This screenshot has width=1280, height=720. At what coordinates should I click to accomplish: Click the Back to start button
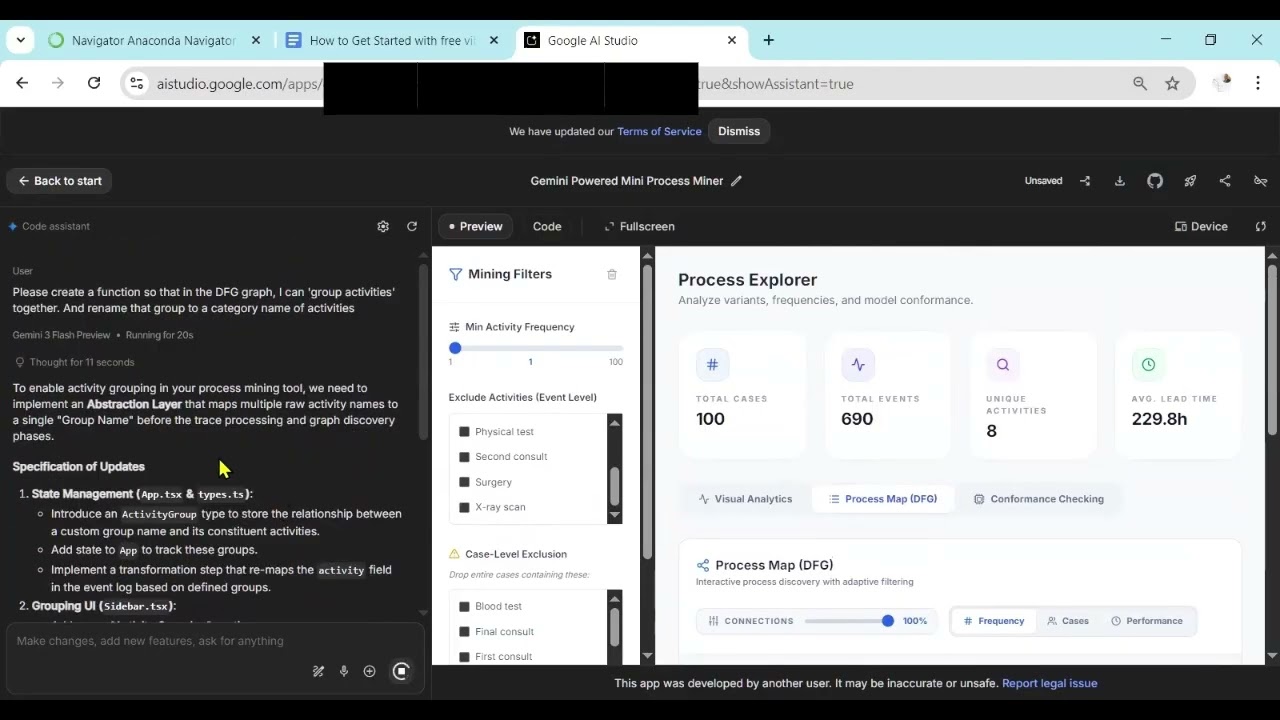click(60, 181)
